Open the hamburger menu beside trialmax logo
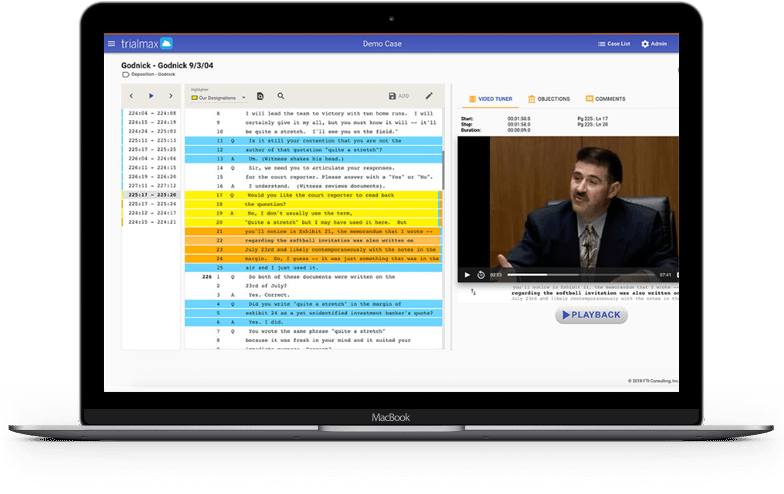The image size is (784, 494). pos(112,44)
